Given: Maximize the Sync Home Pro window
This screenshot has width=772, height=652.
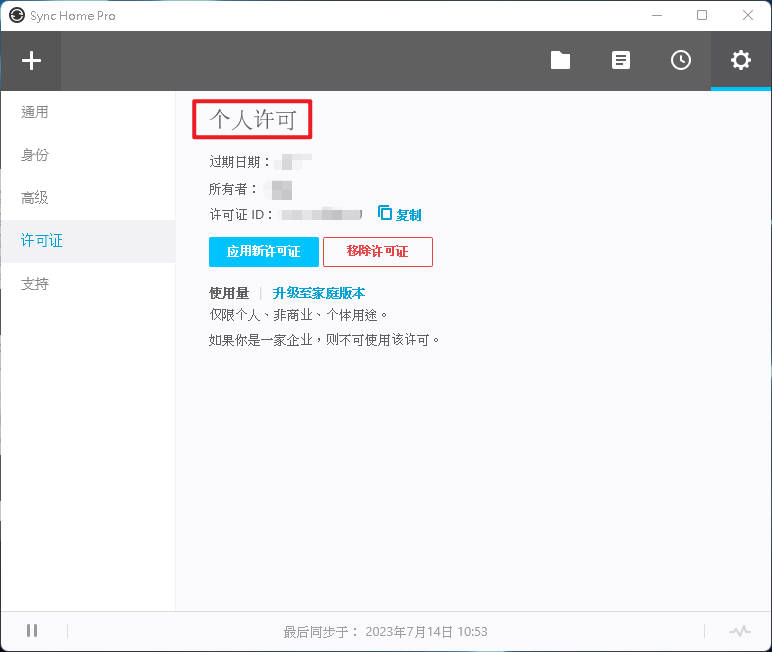Looking at the screenshot, I should (x=702, y=15).
